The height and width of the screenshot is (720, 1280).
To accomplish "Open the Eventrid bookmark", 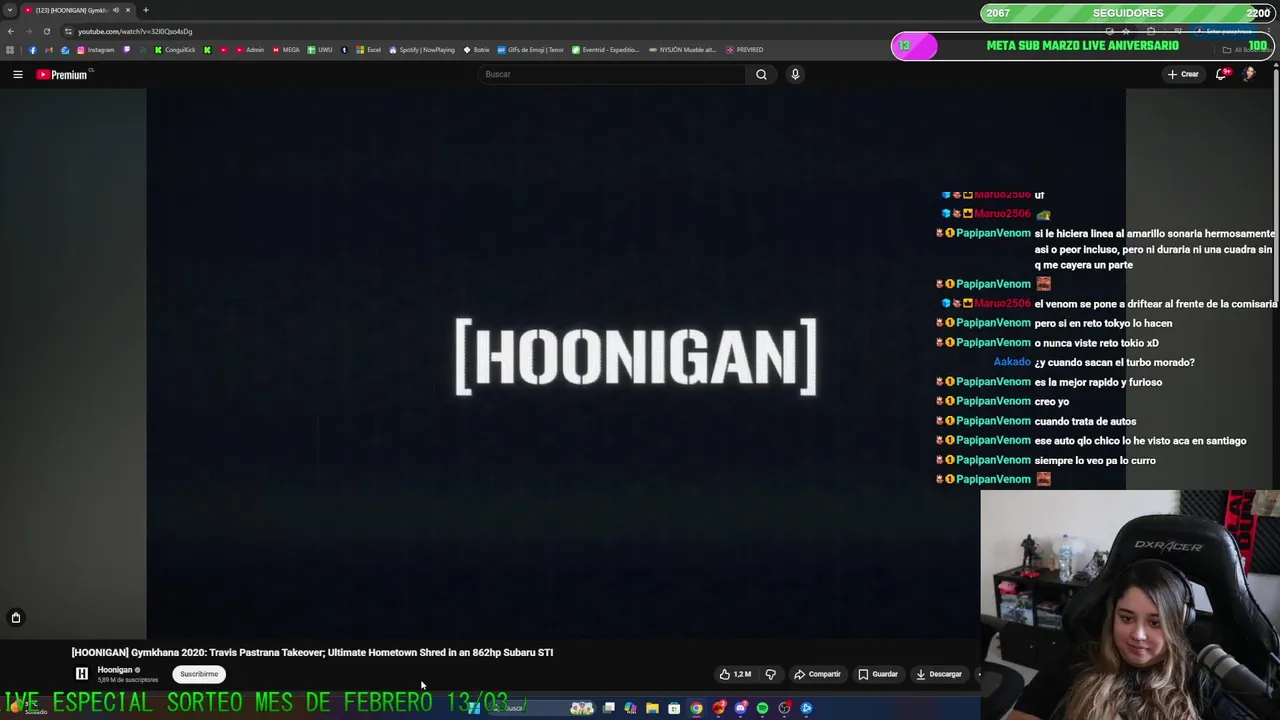I will click(605, 50).
